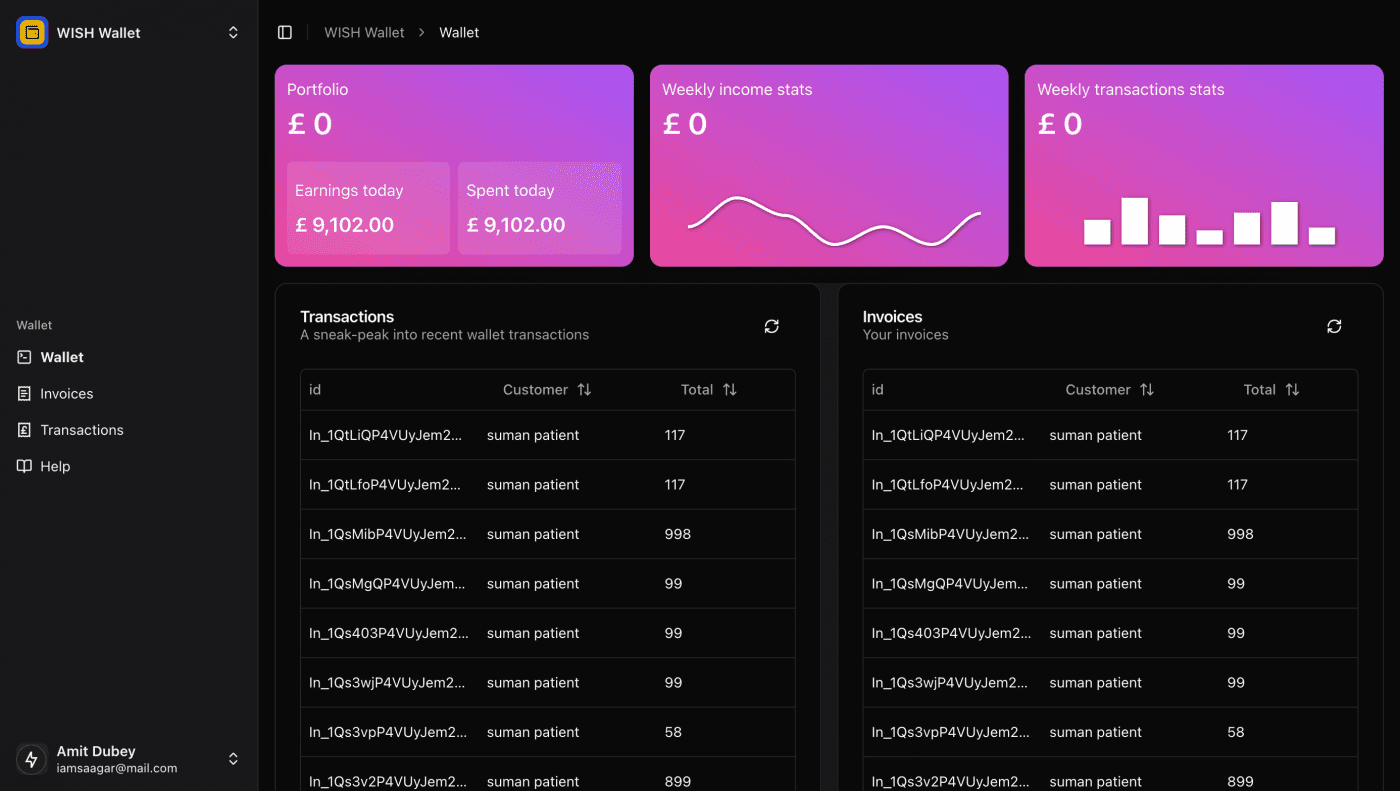Click Amit Dubey's avatar icon
The image size is (1400, 791).
pos(32,759)
